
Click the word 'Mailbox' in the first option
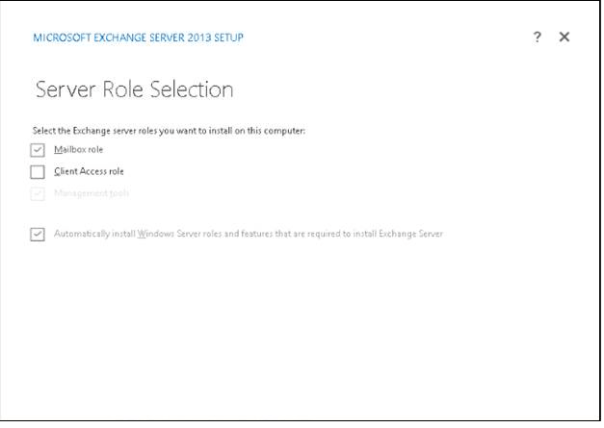pyautogui.click(x=70, y=150)
